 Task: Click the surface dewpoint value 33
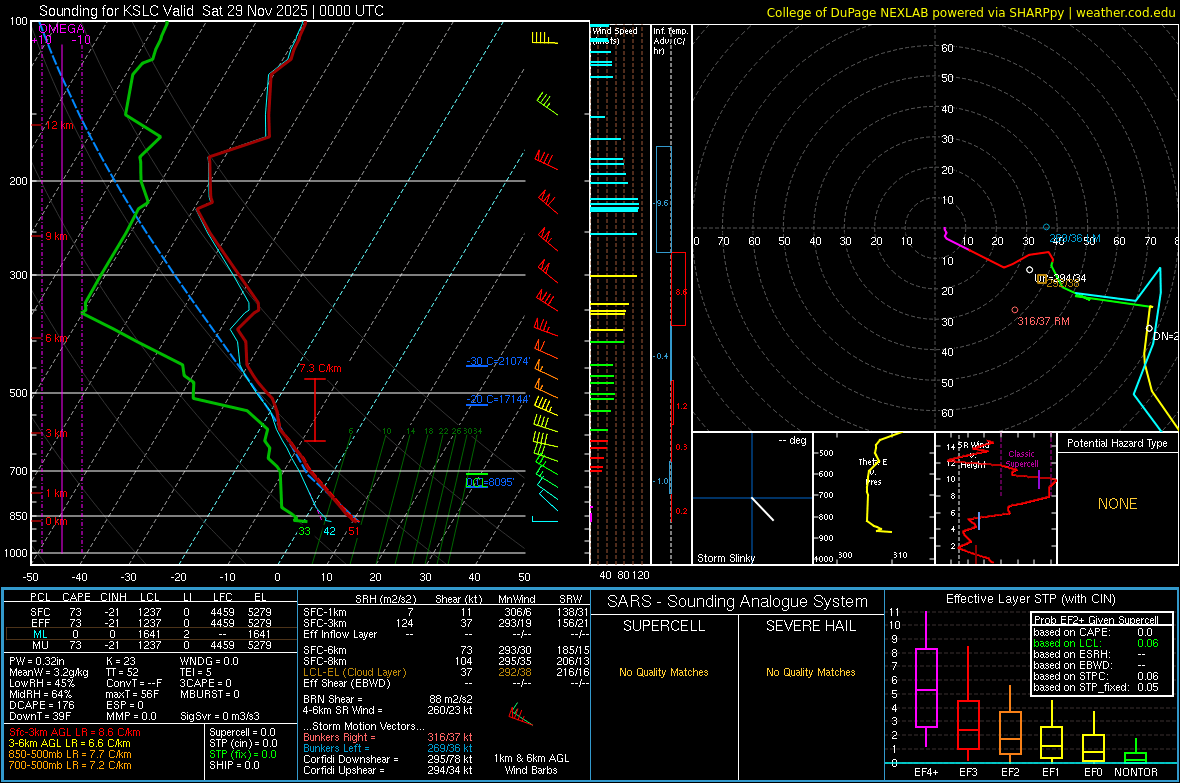coord(304,531)
